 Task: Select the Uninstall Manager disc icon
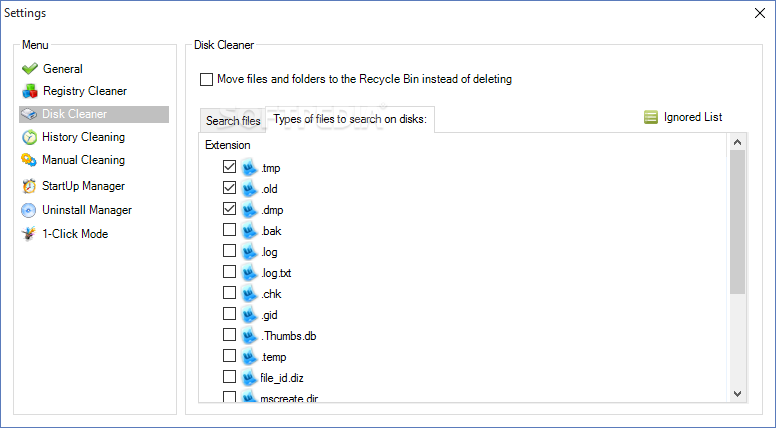(29, 210)
